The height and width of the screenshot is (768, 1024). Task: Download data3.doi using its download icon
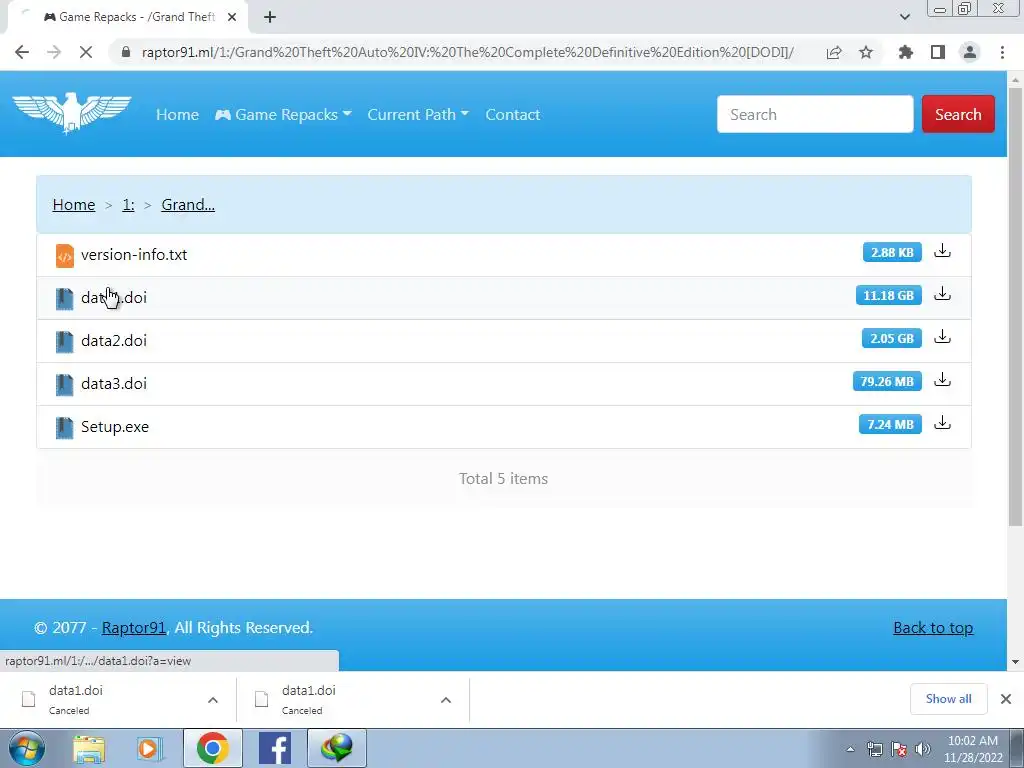click(x=942, y=380)
